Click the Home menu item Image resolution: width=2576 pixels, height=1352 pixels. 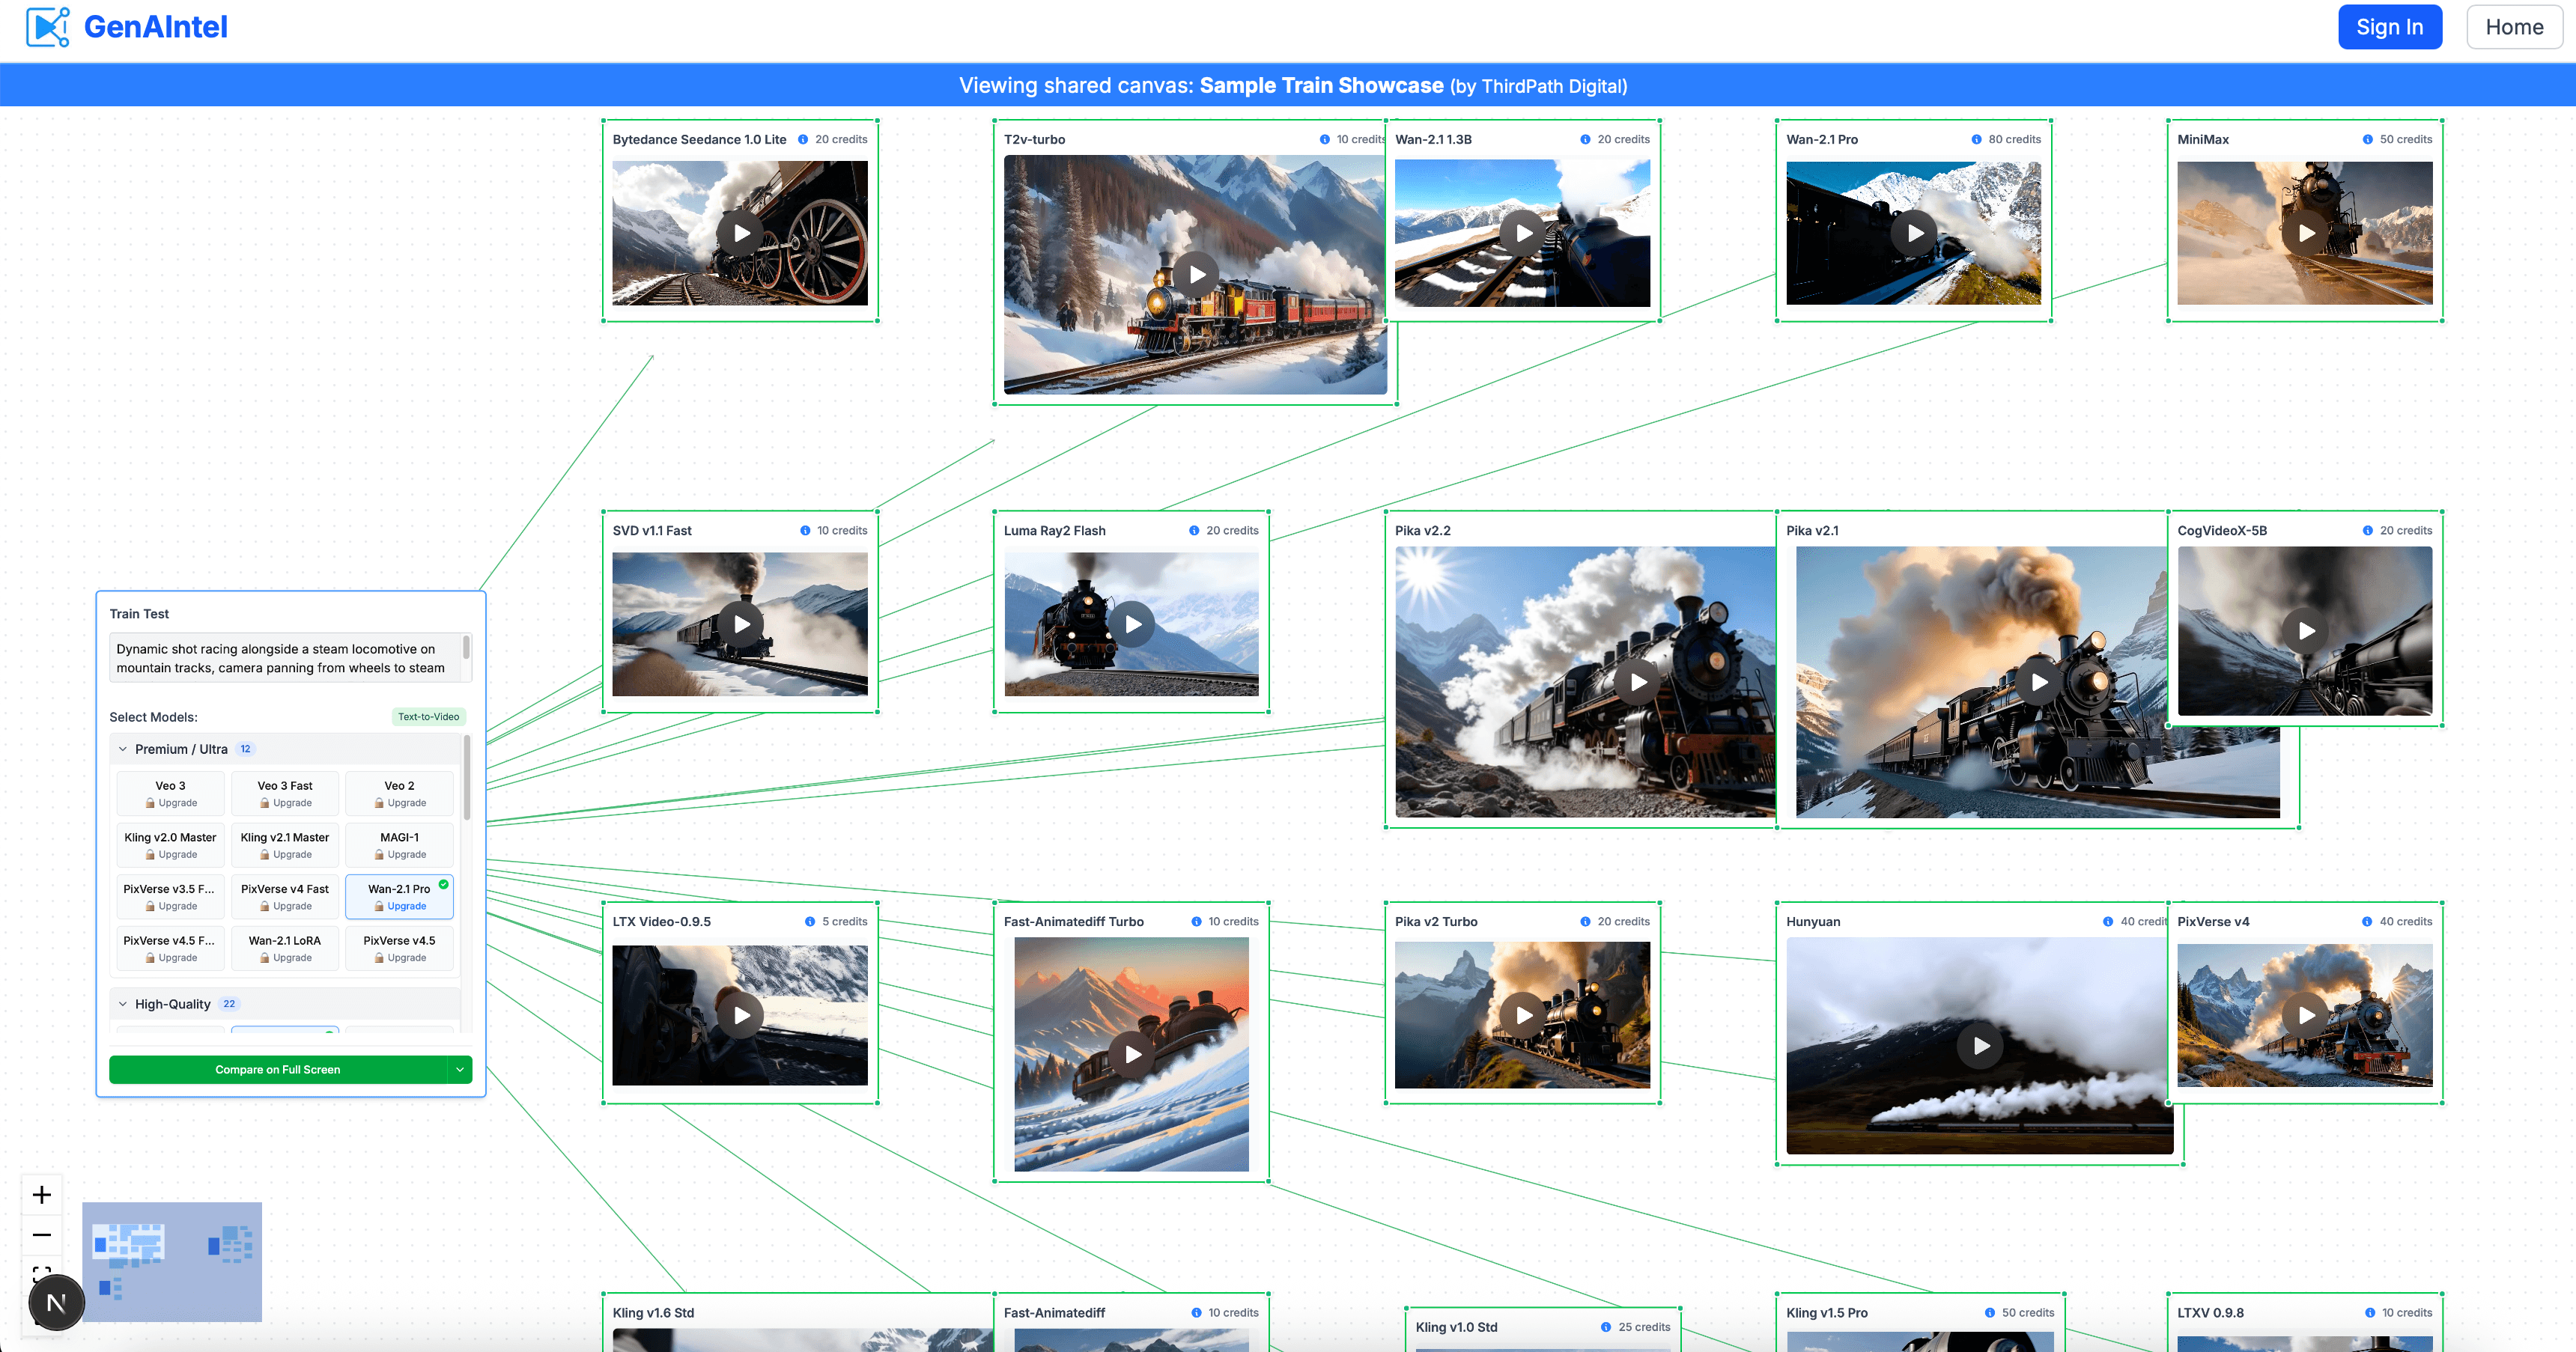[x=2514, y=27]
